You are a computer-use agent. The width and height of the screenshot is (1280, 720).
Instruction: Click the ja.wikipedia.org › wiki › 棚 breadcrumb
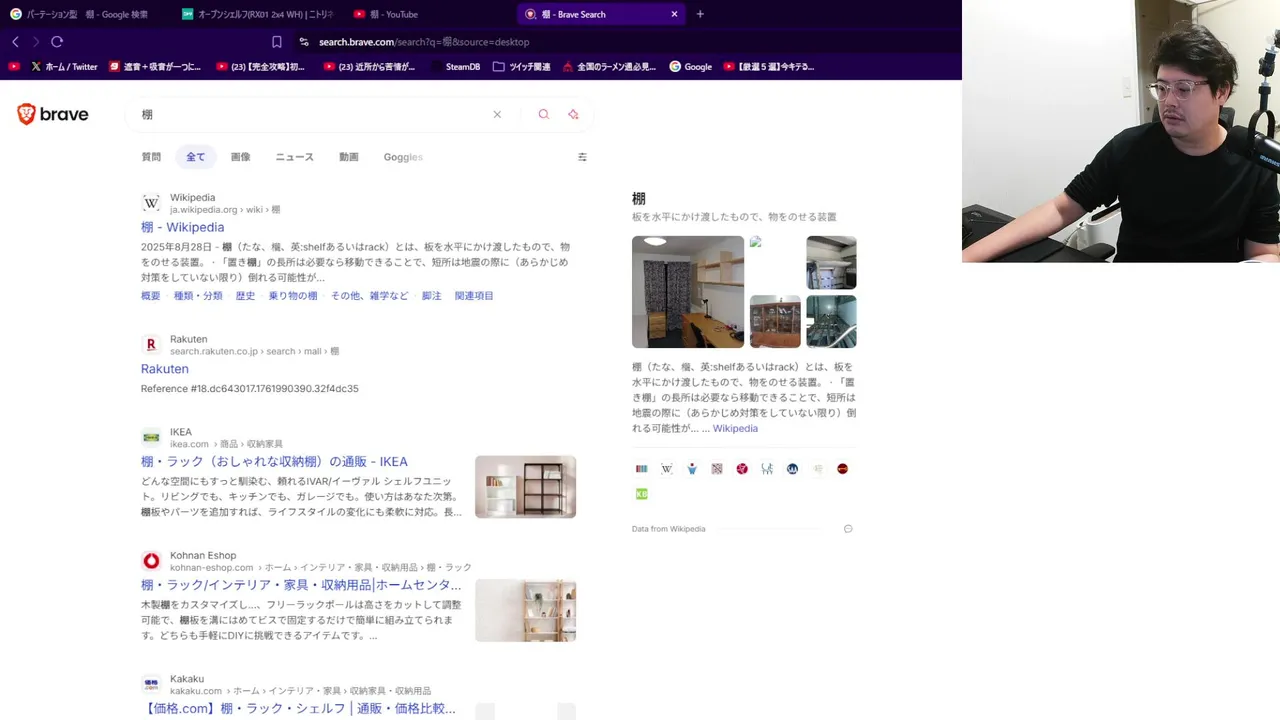[225, 210]
